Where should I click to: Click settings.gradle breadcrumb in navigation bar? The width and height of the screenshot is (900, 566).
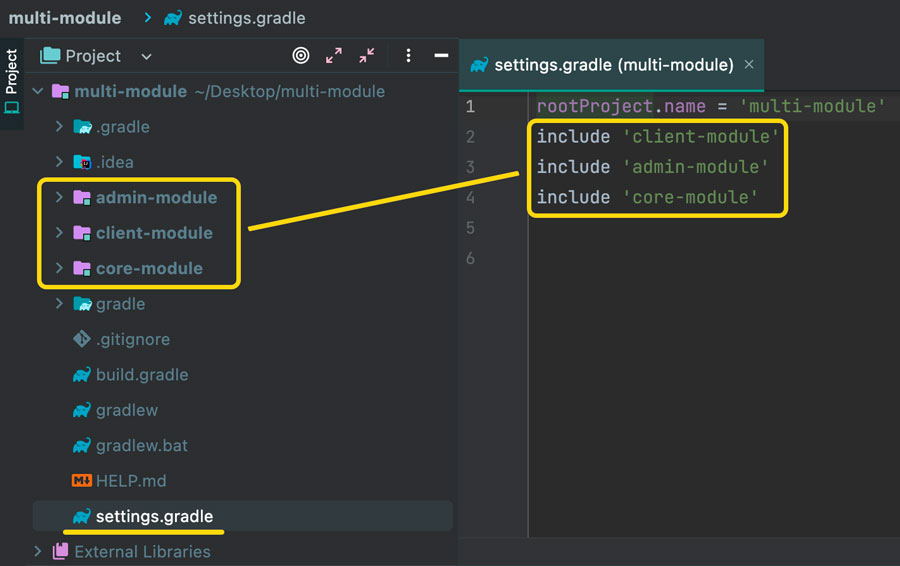(247, 18)
